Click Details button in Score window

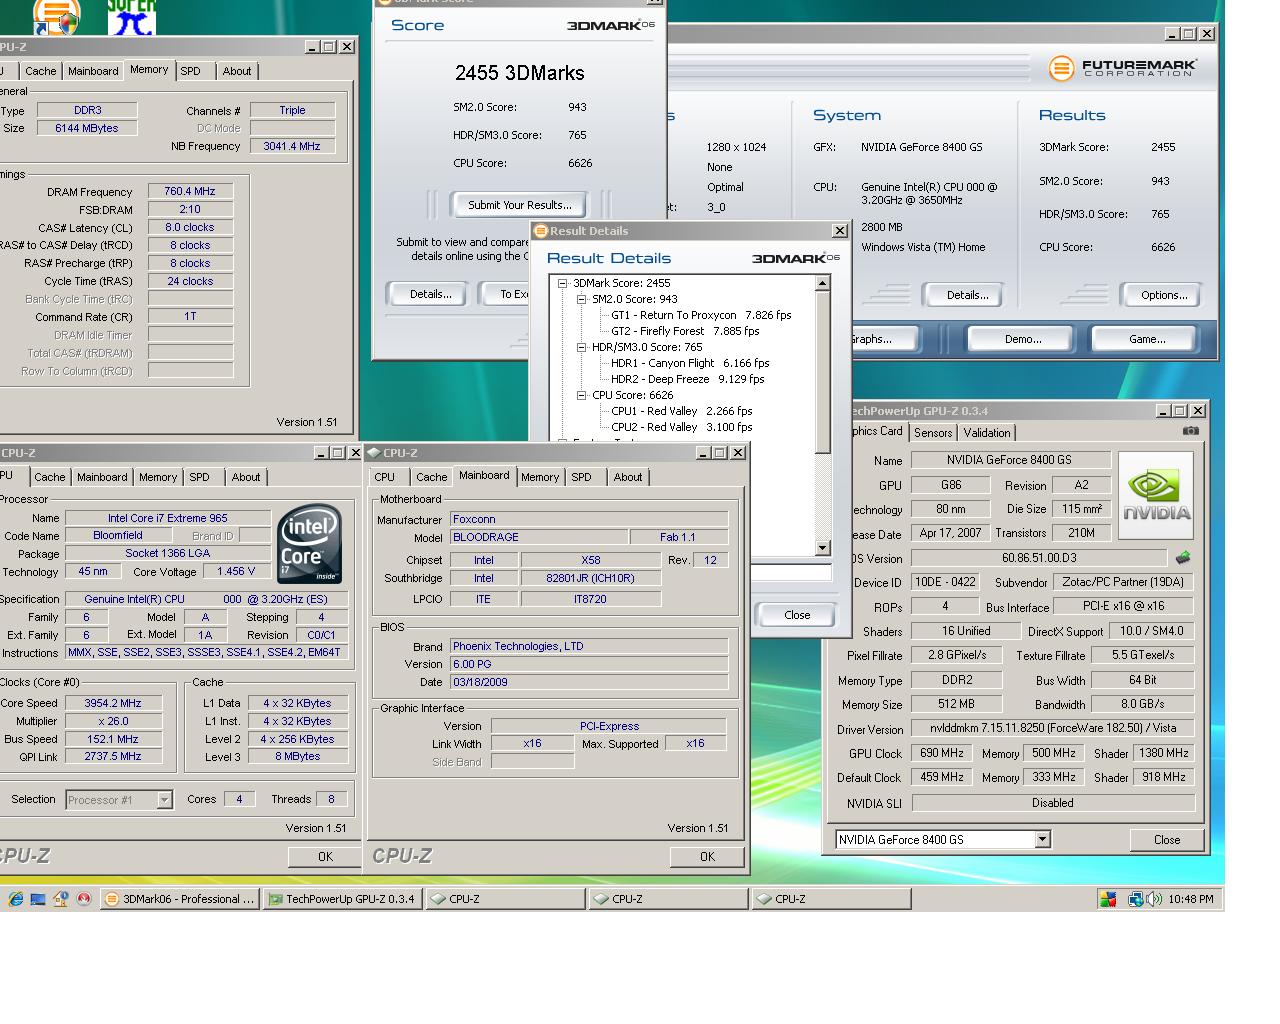431,294
